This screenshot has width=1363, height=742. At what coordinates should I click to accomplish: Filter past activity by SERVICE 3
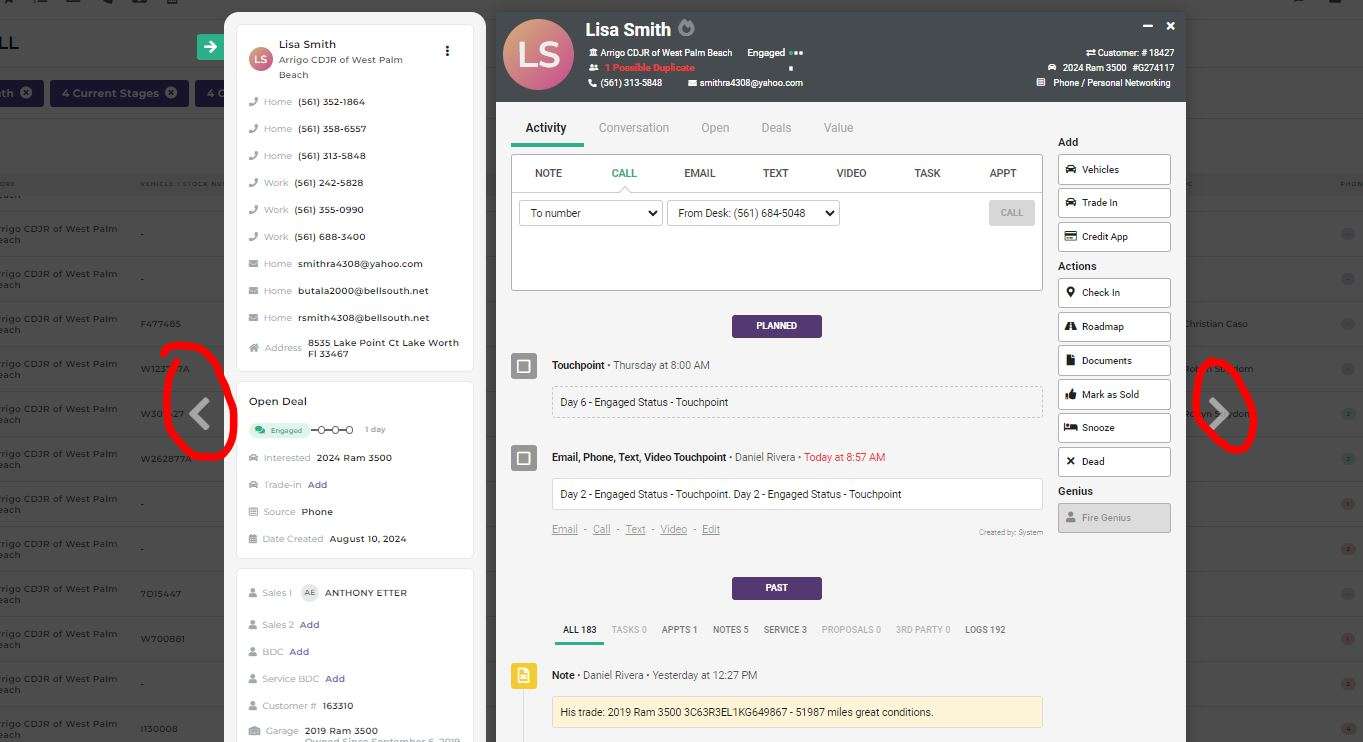pos(785,630)
